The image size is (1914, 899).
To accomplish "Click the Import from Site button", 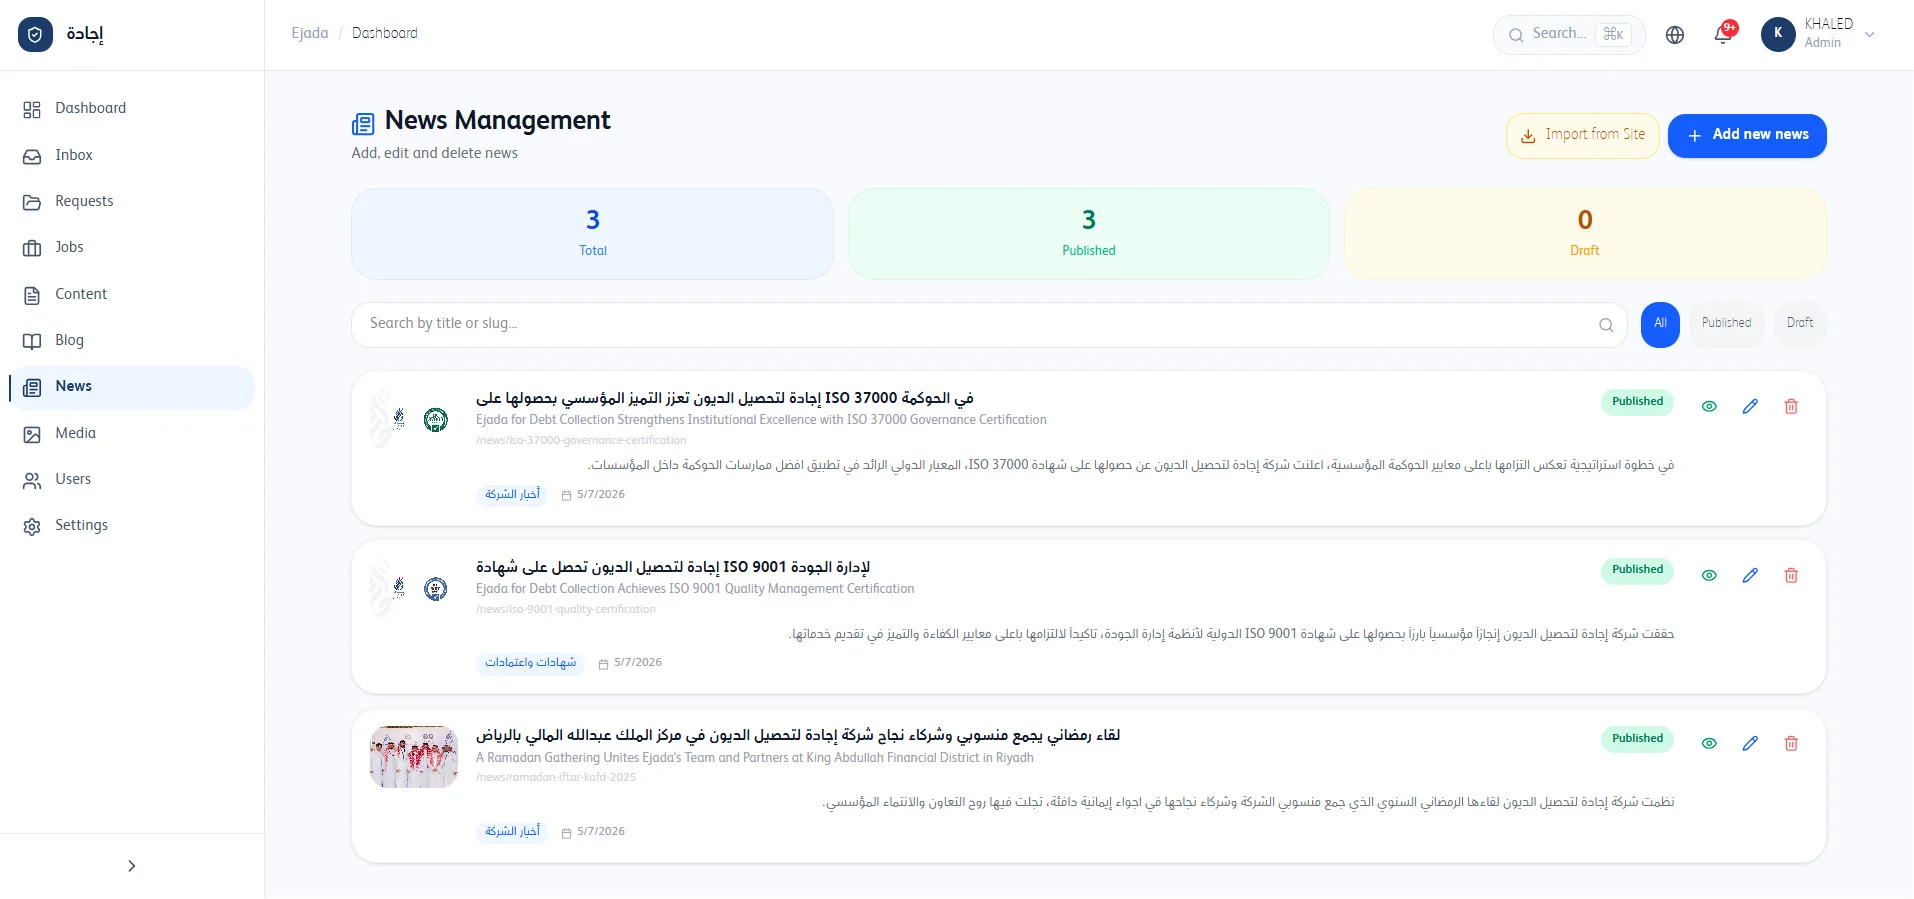I will coord(1583,135).
